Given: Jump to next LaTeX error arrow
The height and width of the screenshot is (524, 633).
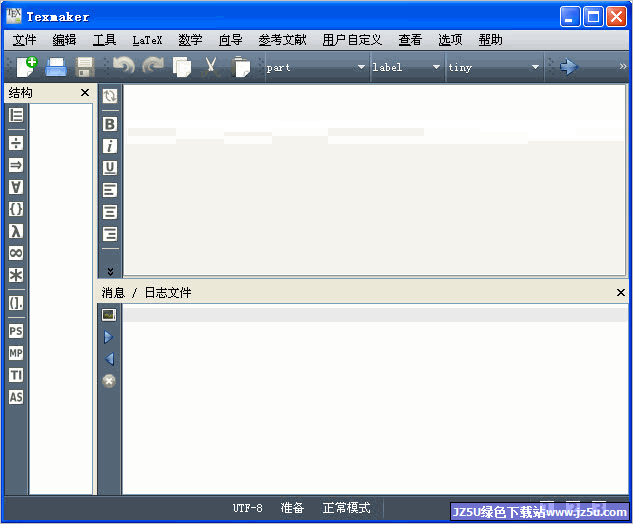Looking at the screenshot, I should click(x=109, y=337).
